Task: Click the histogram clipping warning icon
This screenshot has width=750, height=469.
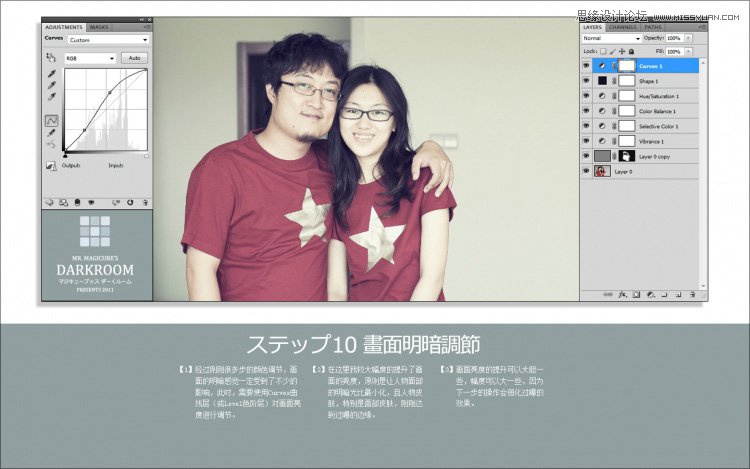Action: point(51,165)
